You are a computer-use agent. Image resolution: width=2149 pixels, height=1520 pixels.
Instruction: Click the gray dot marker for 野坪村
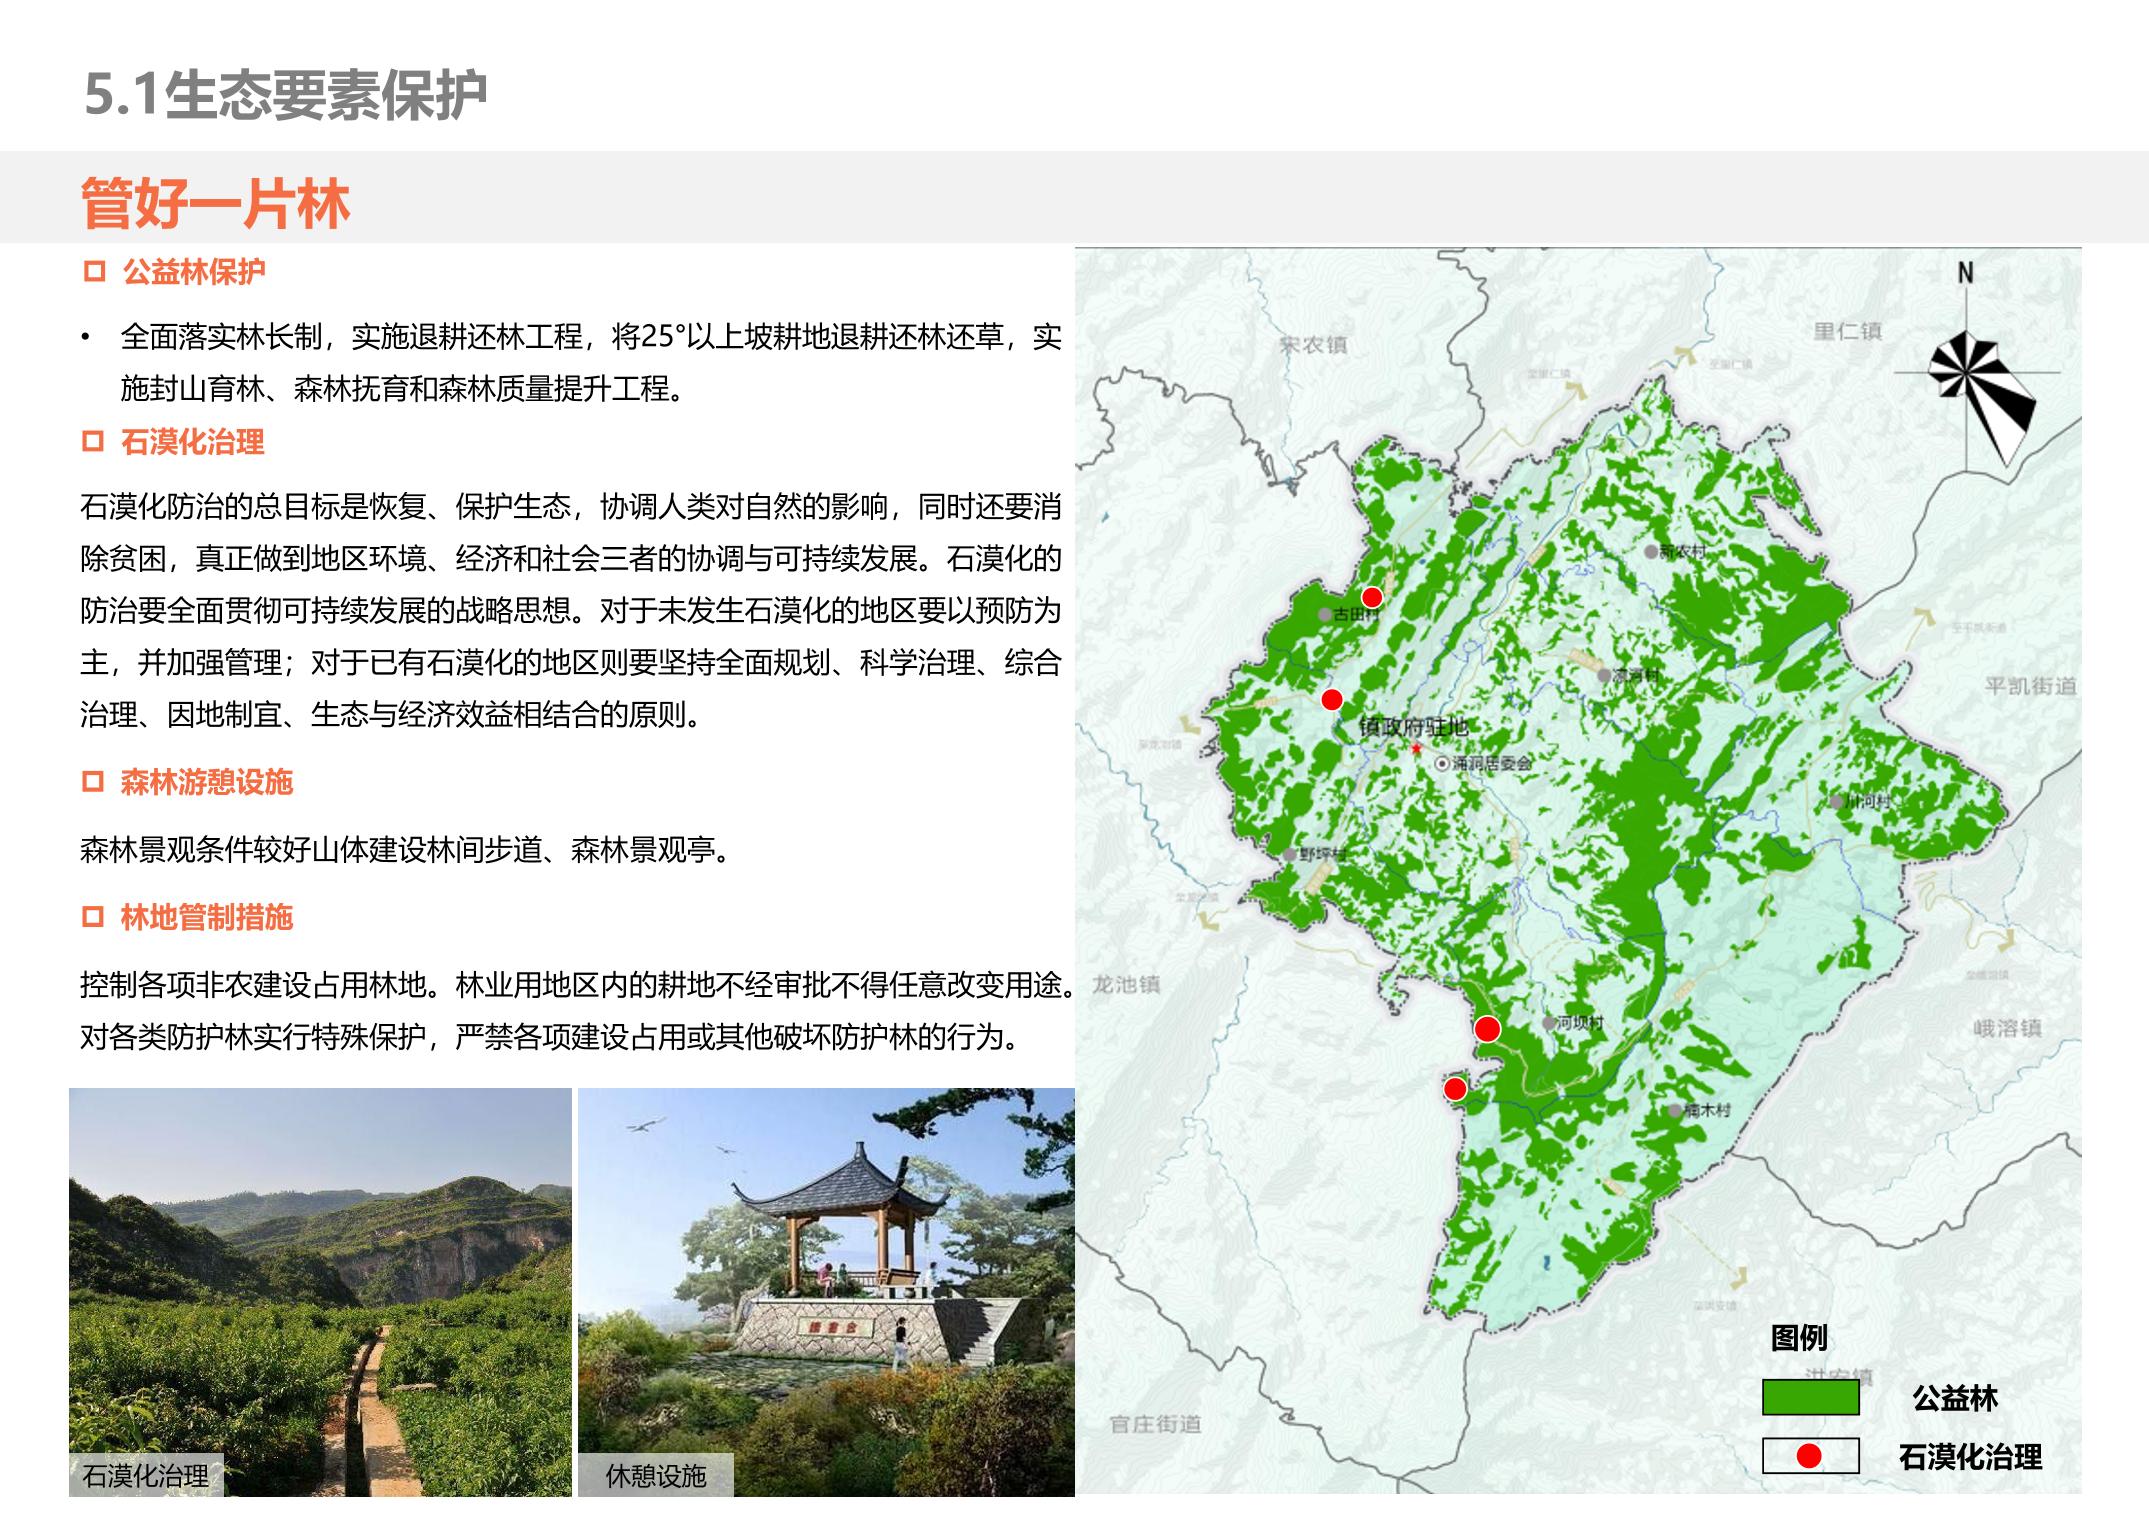click(1291, 855)
